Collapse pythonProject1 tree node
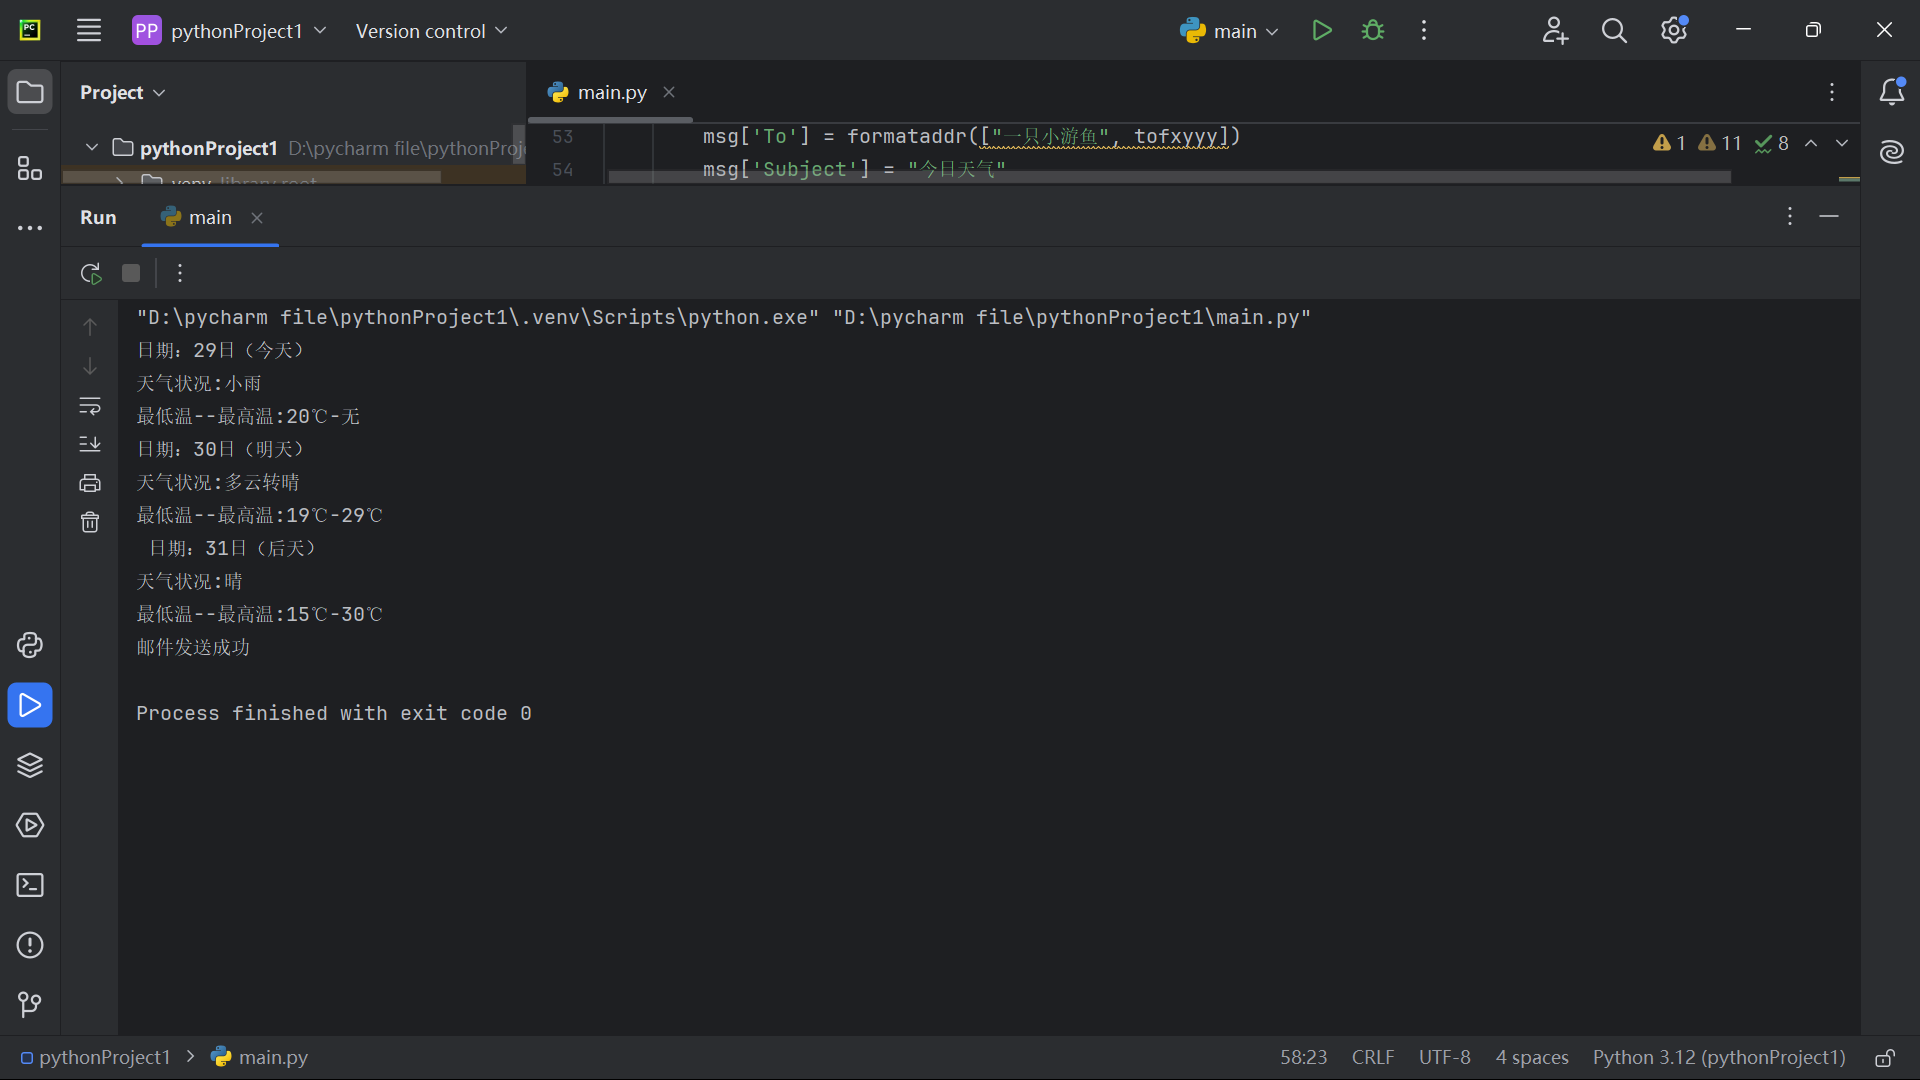Screen dimensions: 1920x1080 pyautogui.click(x=92, y=148)
